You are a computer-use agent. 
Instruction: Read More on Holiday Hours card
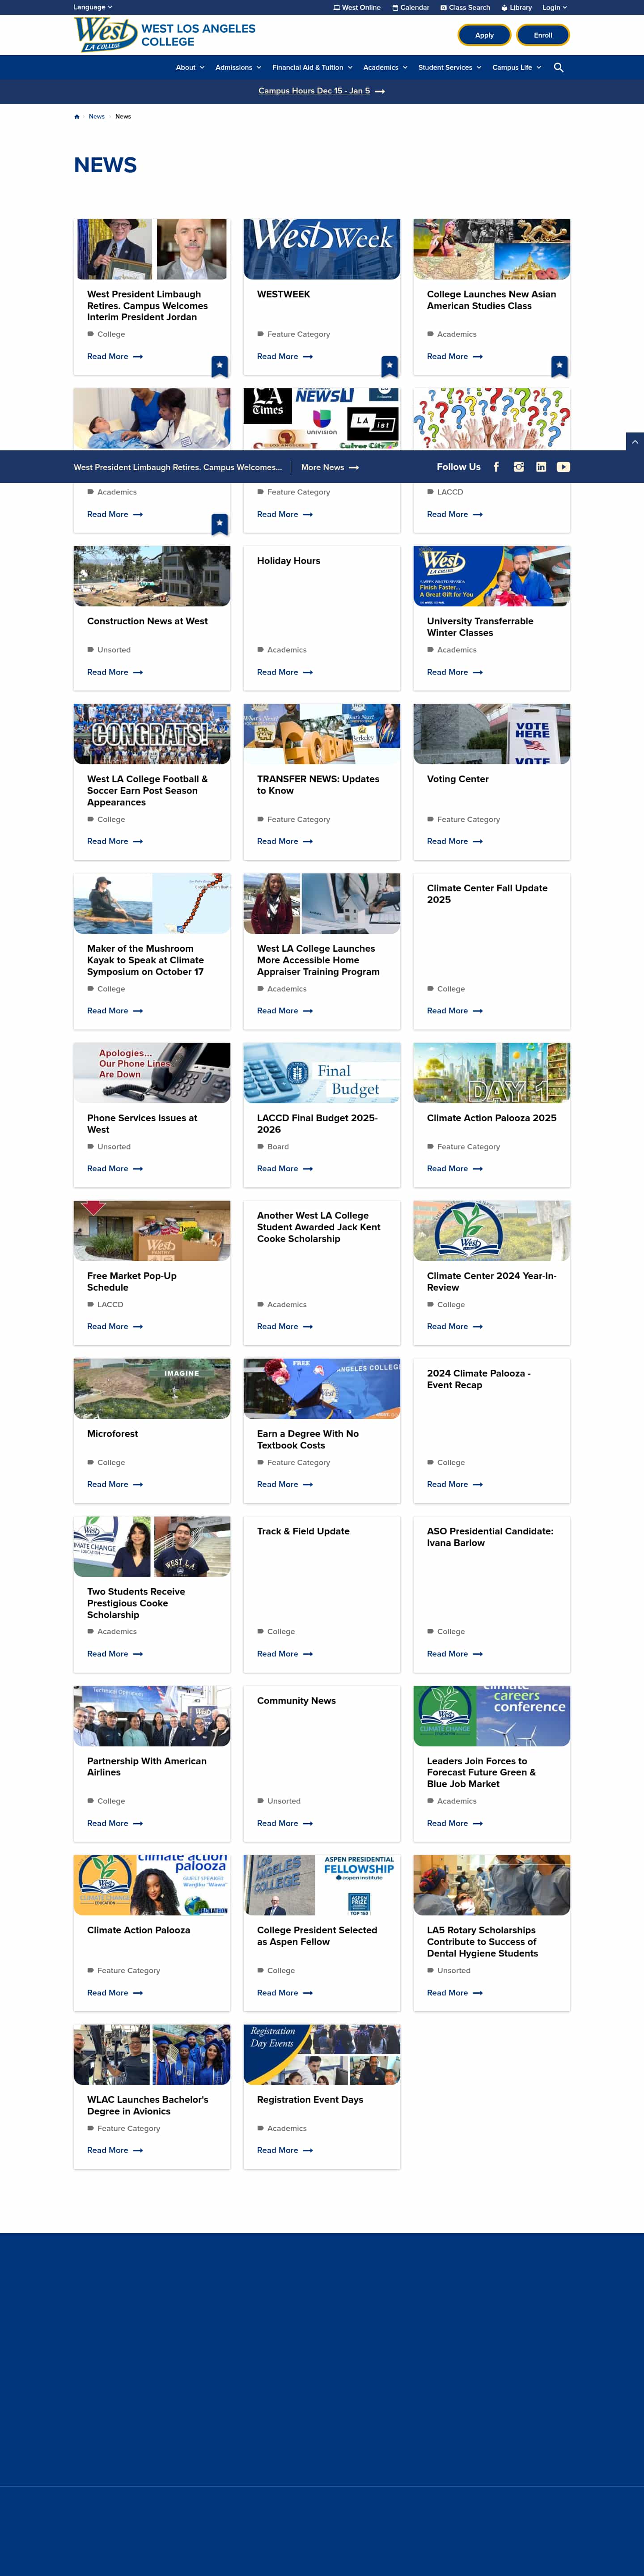285,673
